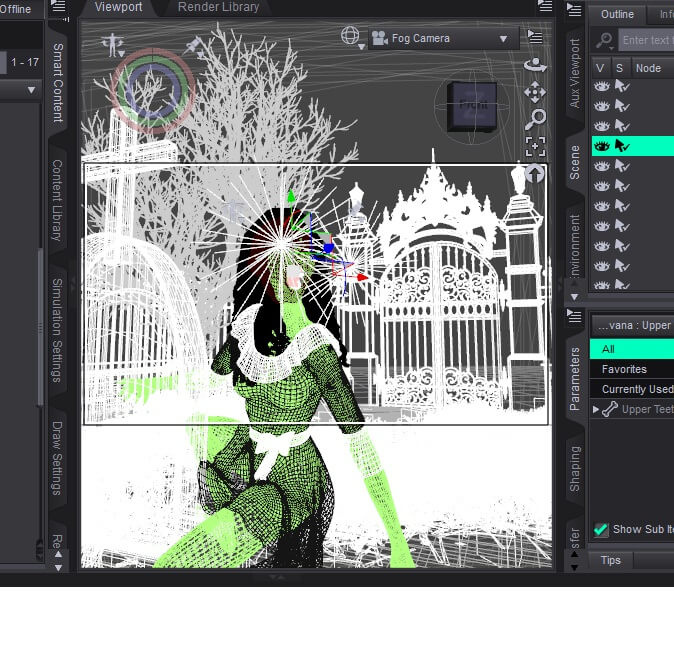Screen dimensions: 674x661
Task: Open dropdown arrow below '1 - 17'
Action: point(31,90)
